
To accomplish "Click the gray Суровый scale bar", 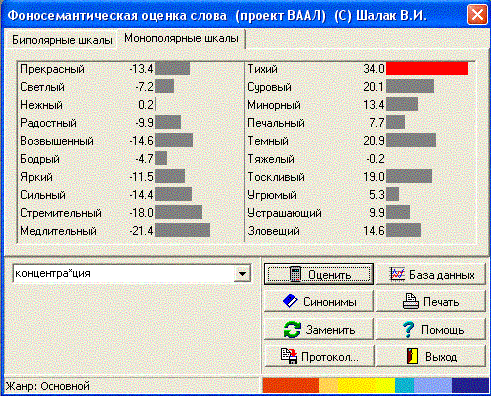I will click(410, 86).
